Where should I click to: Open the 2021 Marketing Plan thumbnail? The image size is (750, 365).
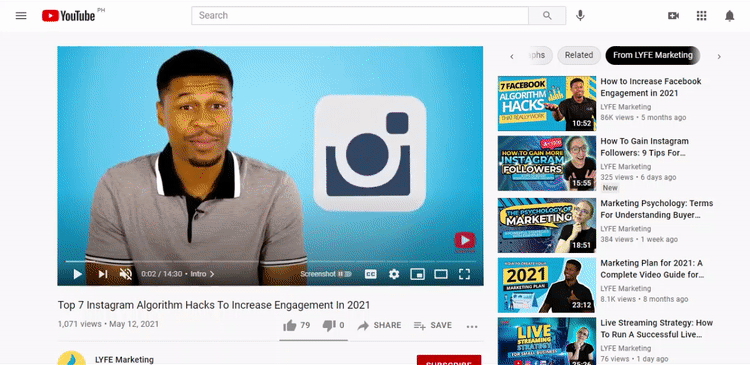(x=547, y=285)
